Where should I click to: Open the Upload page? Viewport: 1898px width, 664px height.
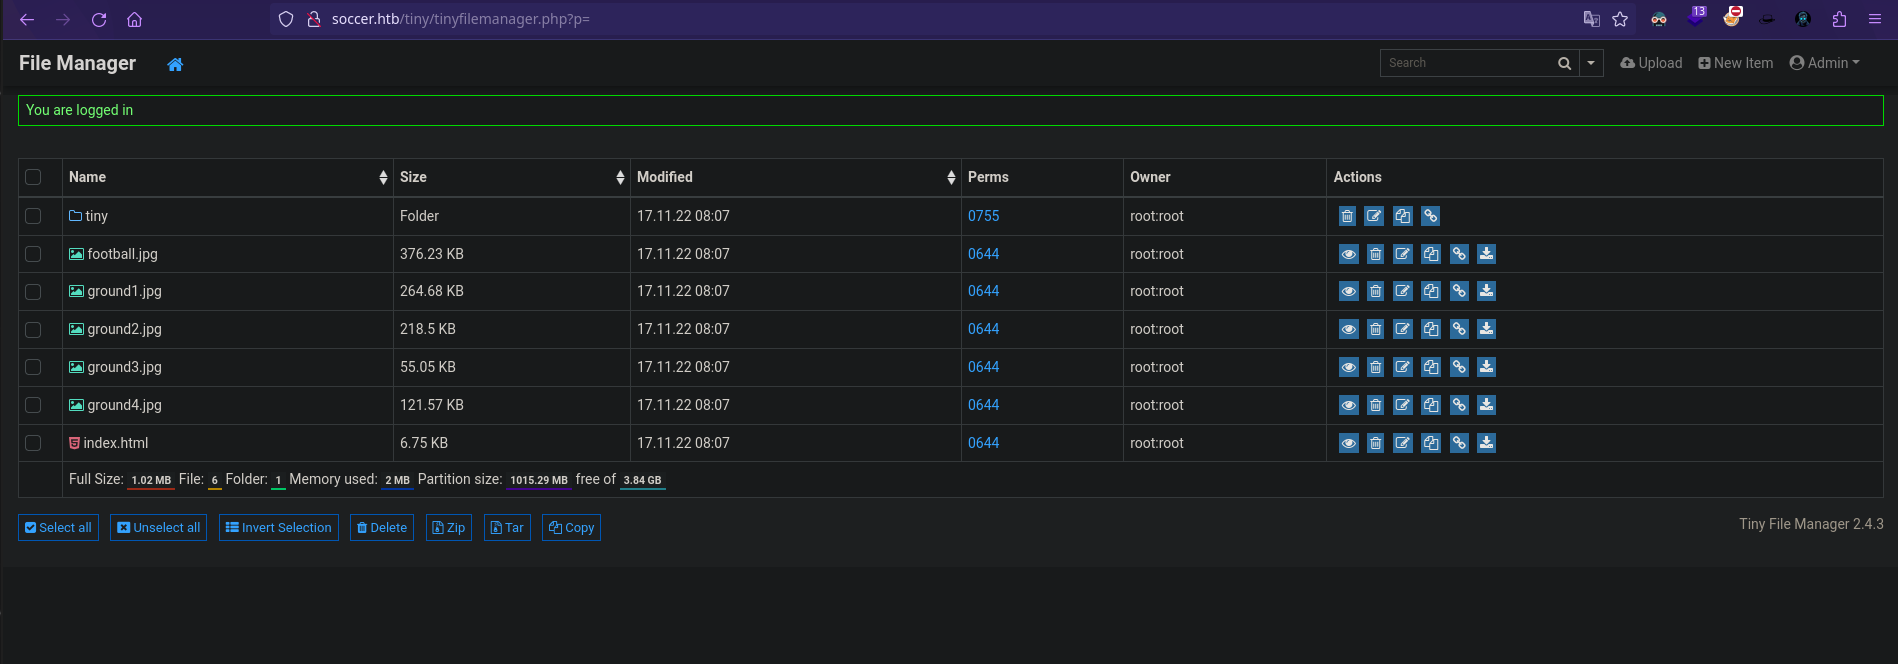[1651, 63]
